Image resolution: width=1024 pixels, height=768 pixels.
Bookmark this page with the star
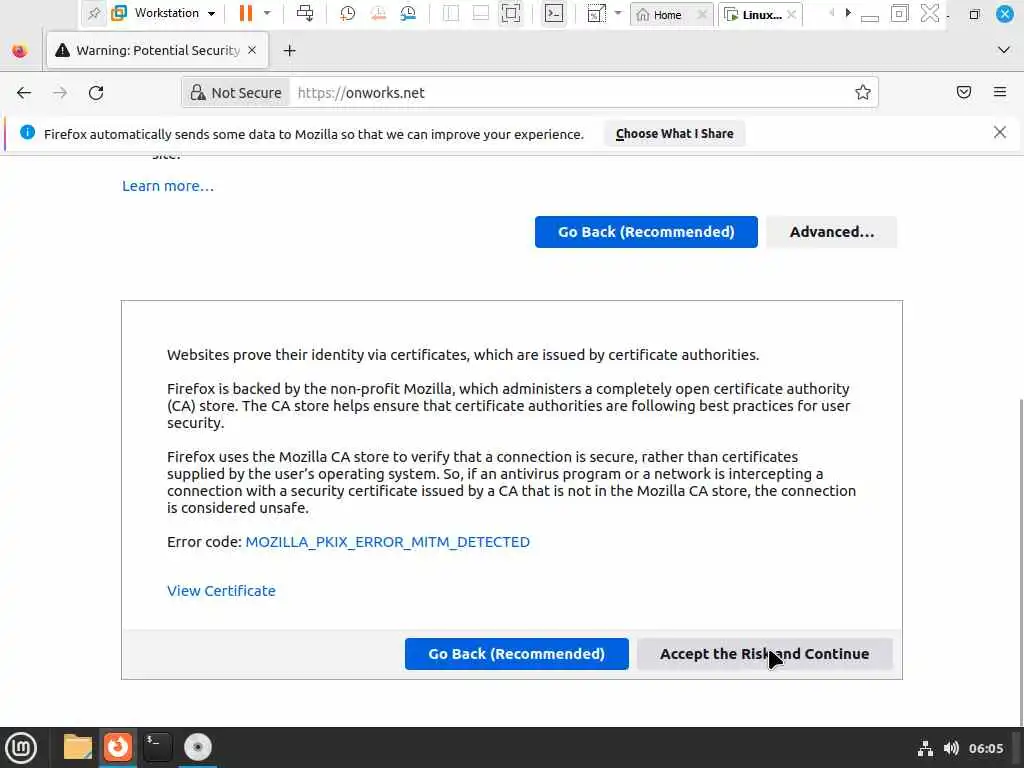click(x=863, y=93)
